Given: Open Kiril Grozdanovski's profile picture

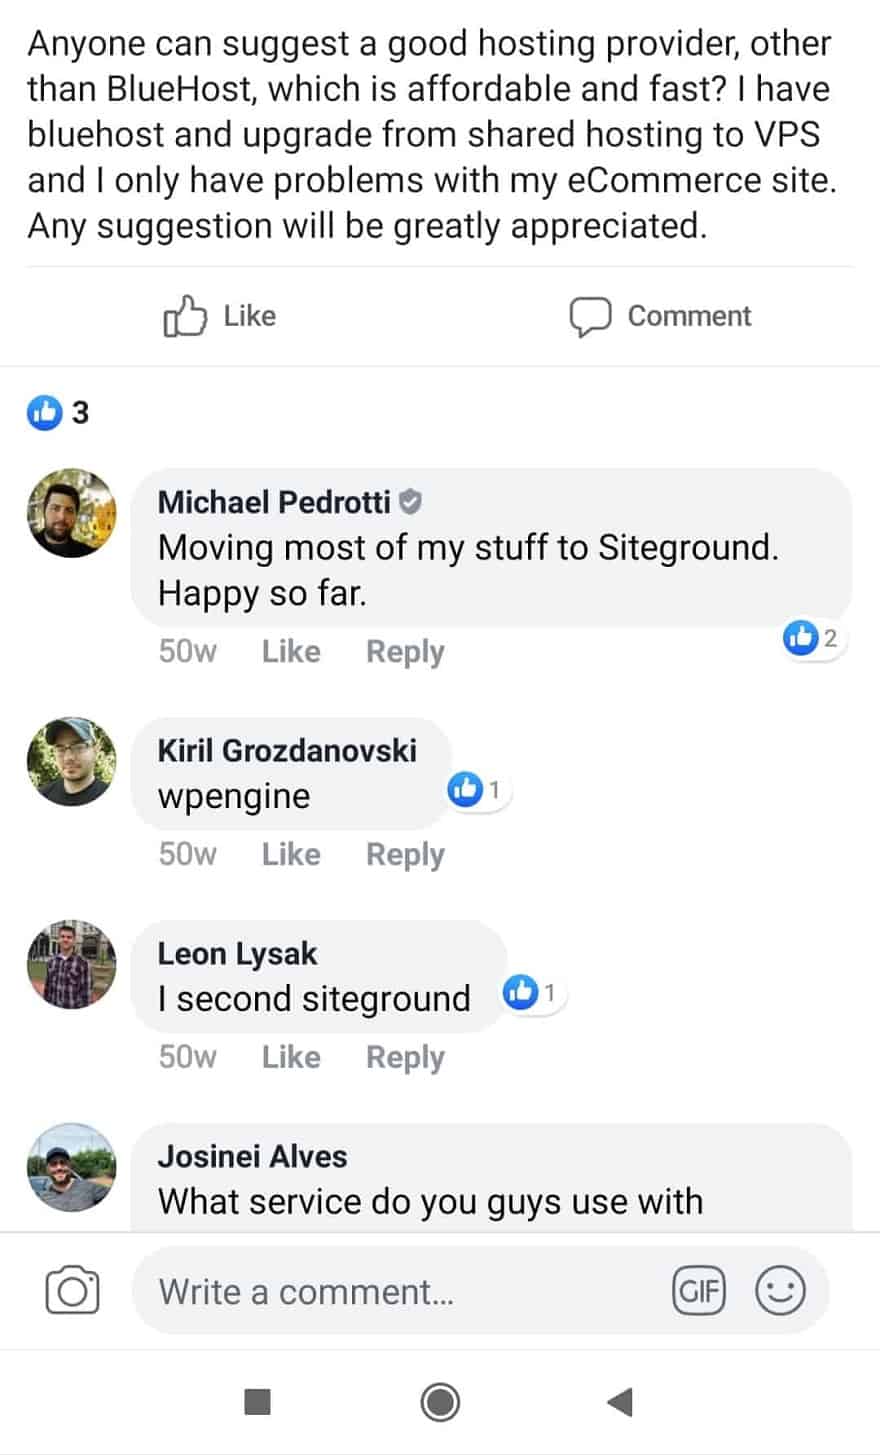Looking at the screenshot, I should [72, 761].
